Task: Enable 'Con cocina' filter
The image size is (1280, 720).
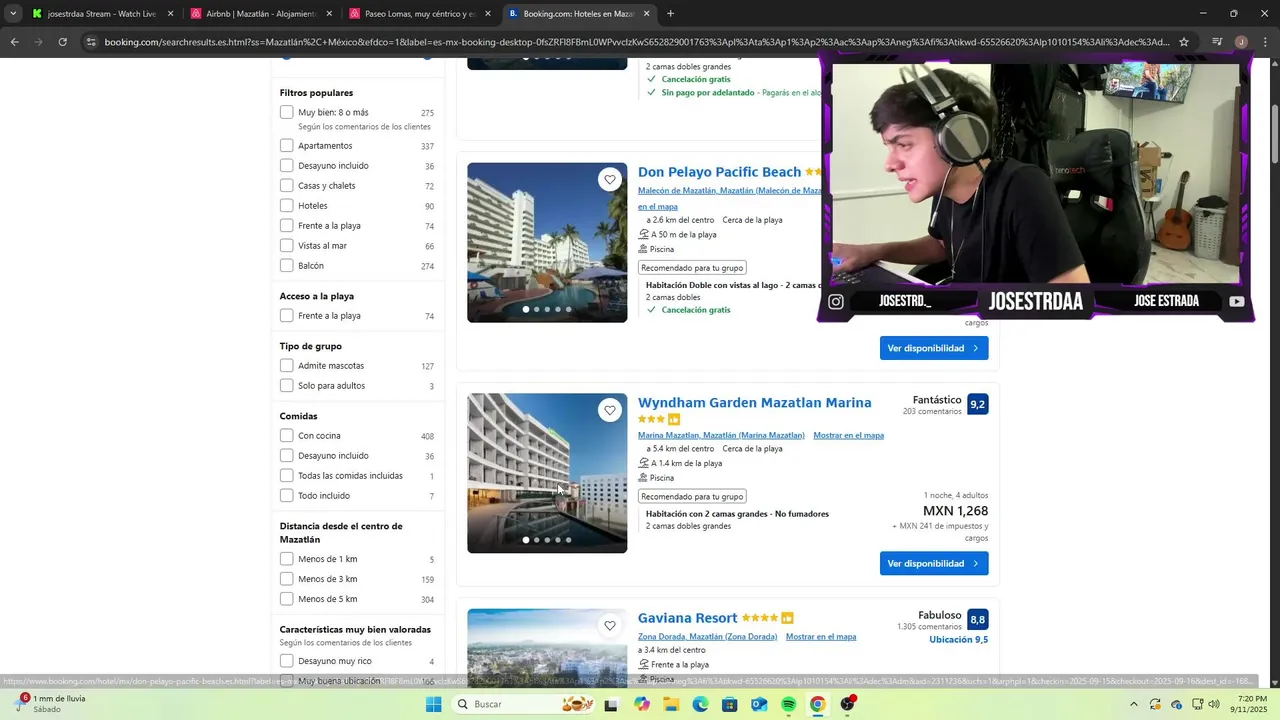Action: coord(287,436)
